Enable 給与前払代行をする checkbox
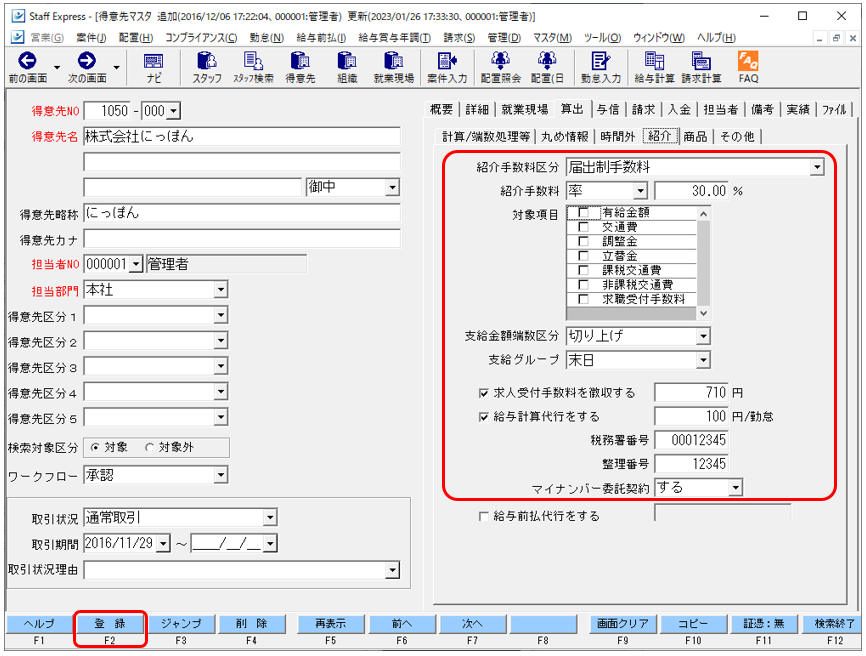 pyautogui.click(x=484, y=516)
